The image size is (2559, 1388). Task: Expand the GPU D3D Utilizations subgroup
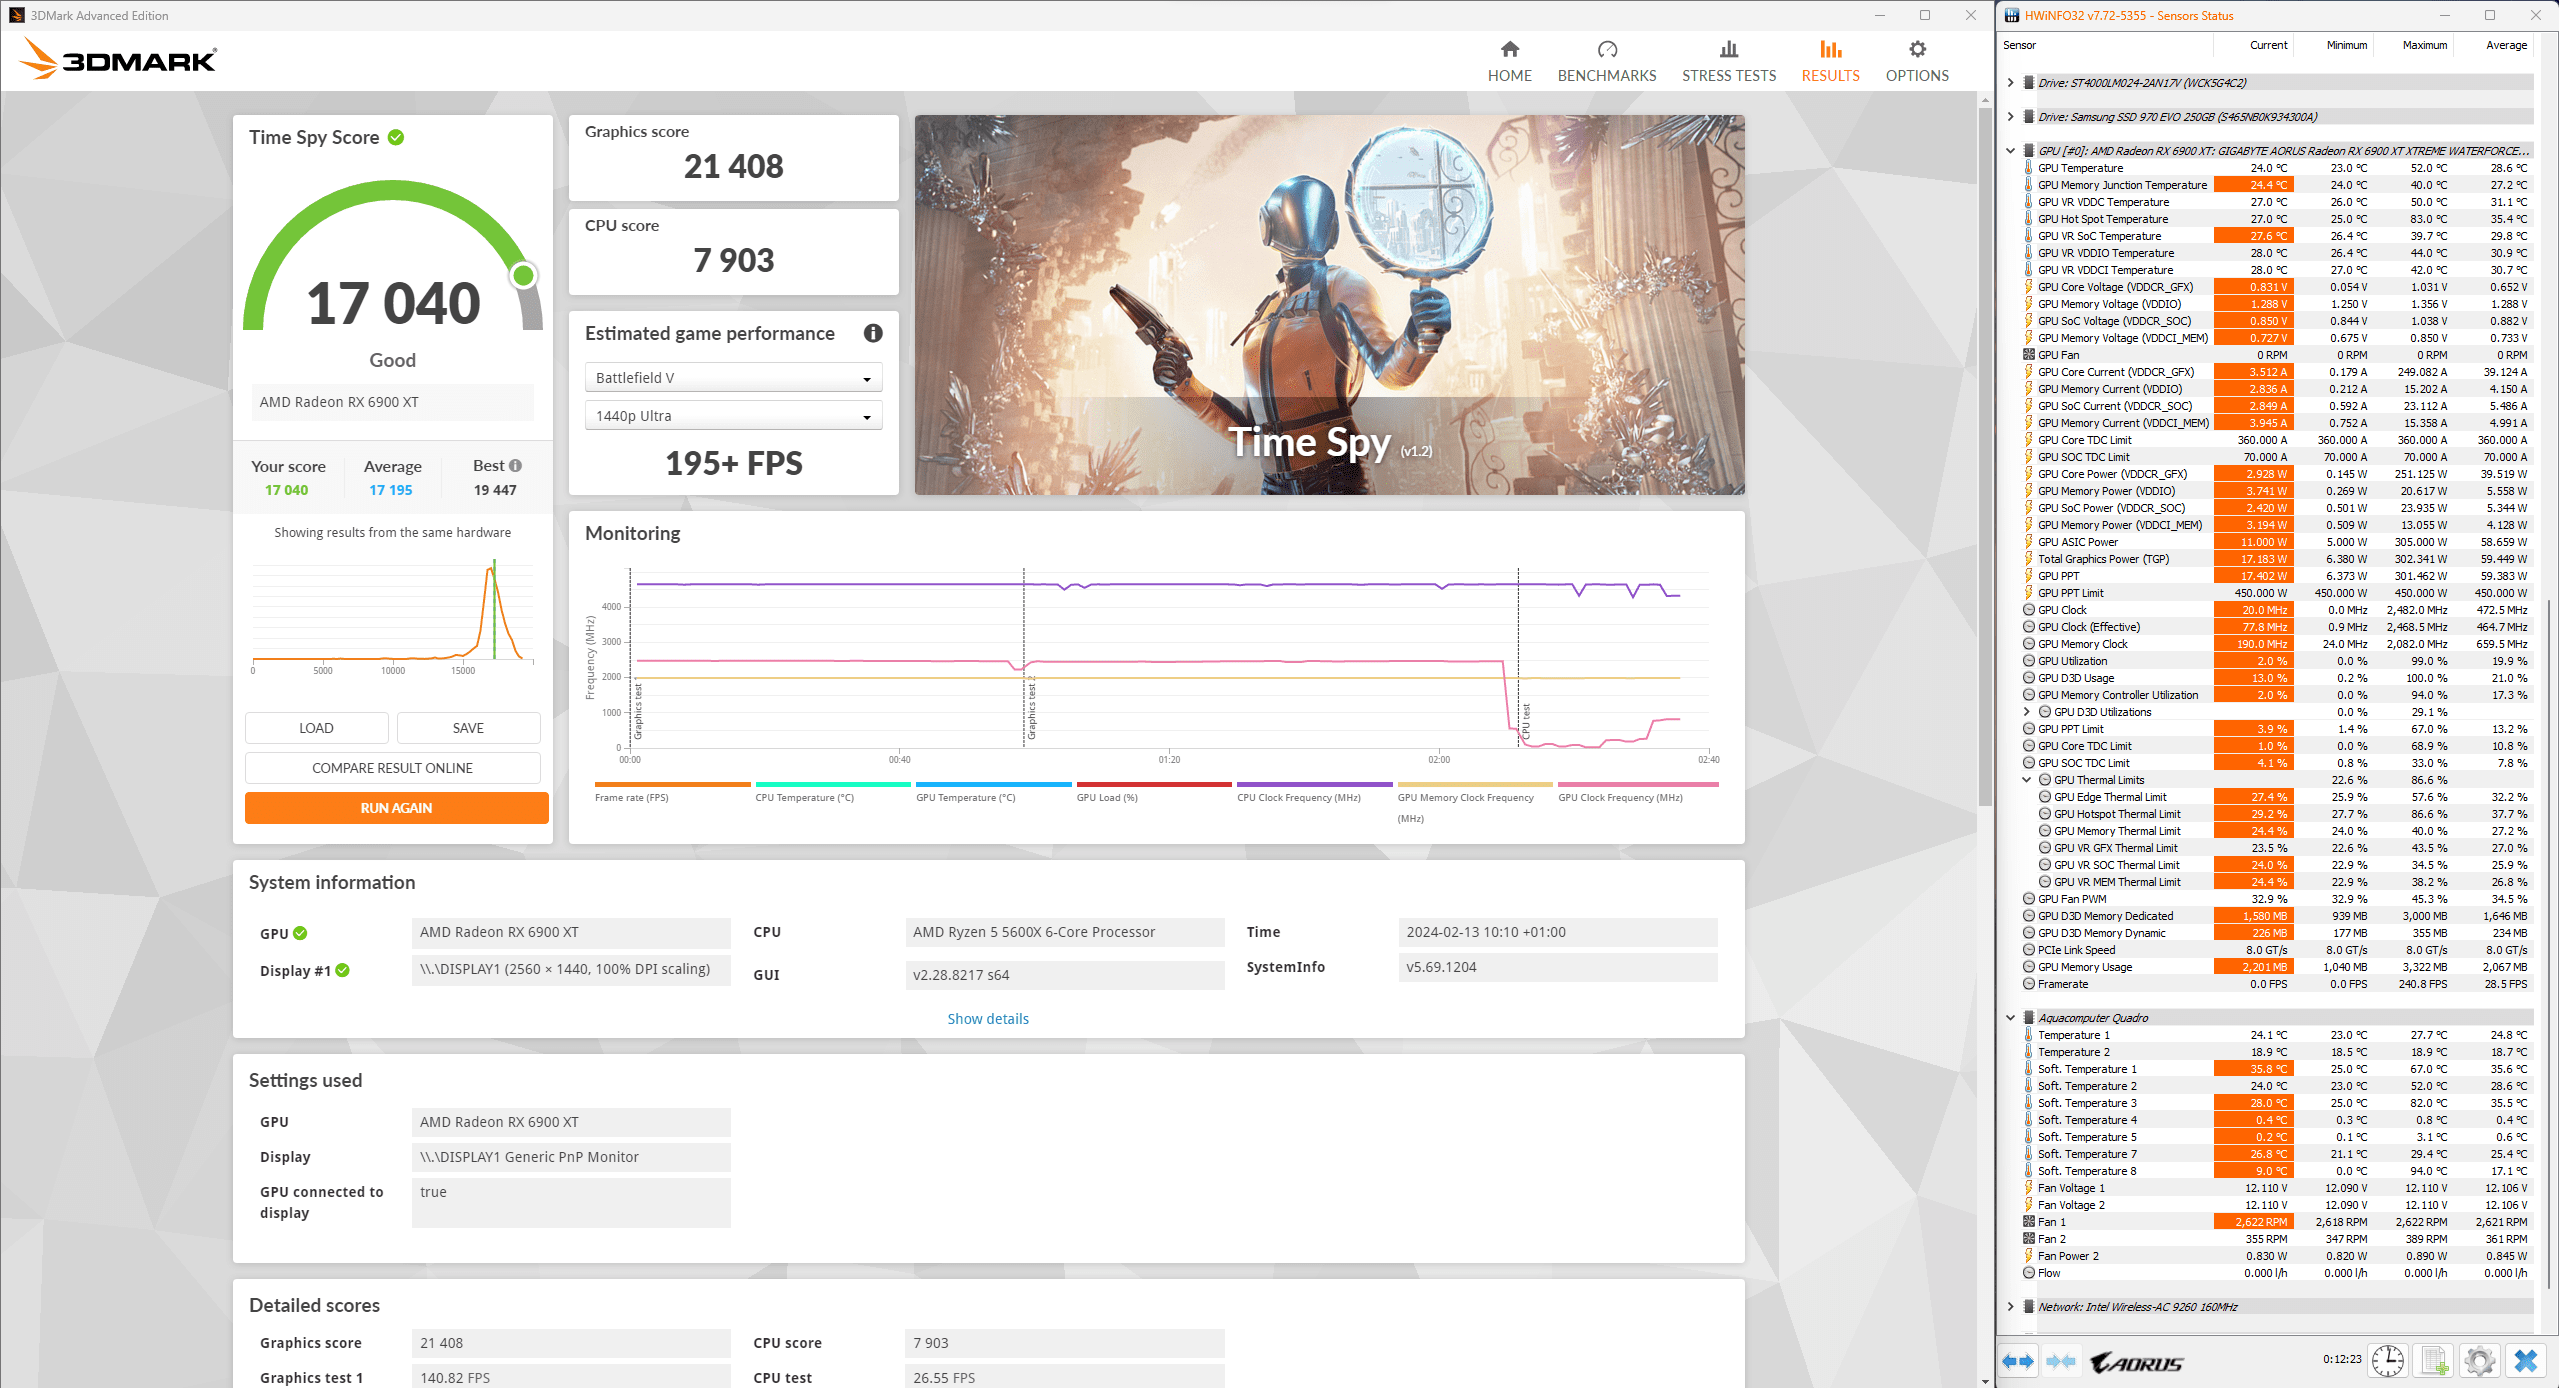tap(2027, 712)
